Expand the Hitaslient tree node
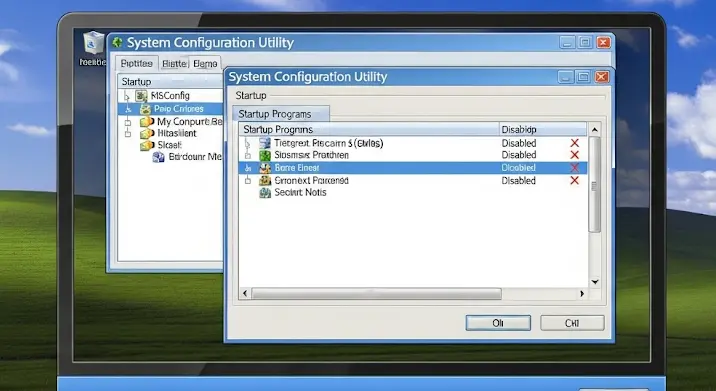Viewport: 716px width, 391px height. (128, 134)
